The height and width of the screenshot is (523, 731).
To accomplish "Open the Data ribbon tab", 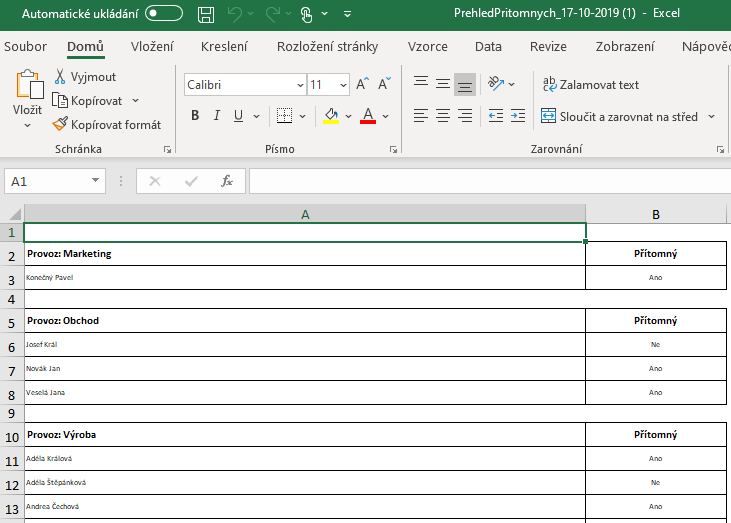I will coord(488,47).
